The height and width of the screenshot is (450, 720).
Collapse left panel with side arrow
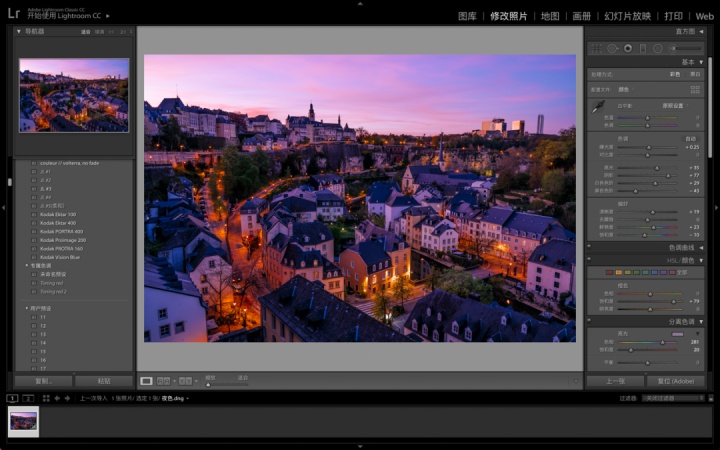pyautogui.click(x=3, y=208)
